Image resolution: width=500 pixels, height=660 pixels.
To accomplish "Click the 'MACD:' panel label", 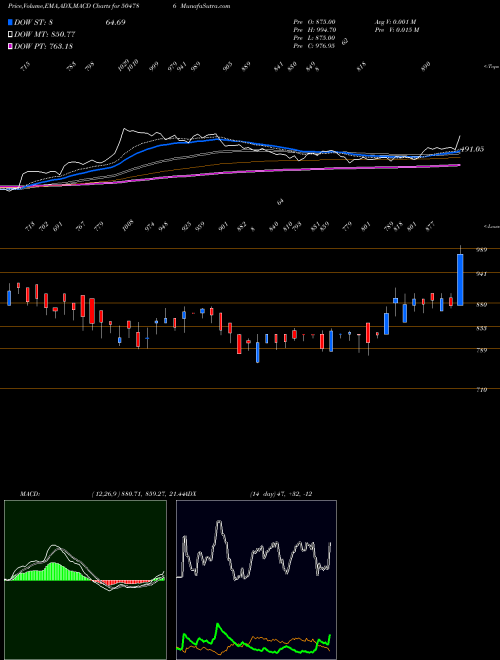I will click(30, 494).
